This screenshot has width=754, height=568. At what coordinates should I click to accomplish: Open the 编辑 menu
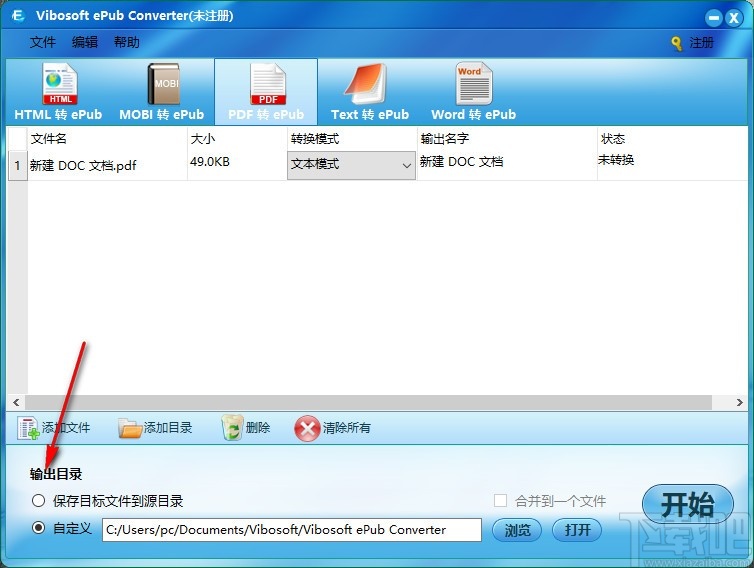tap(85, 42)
